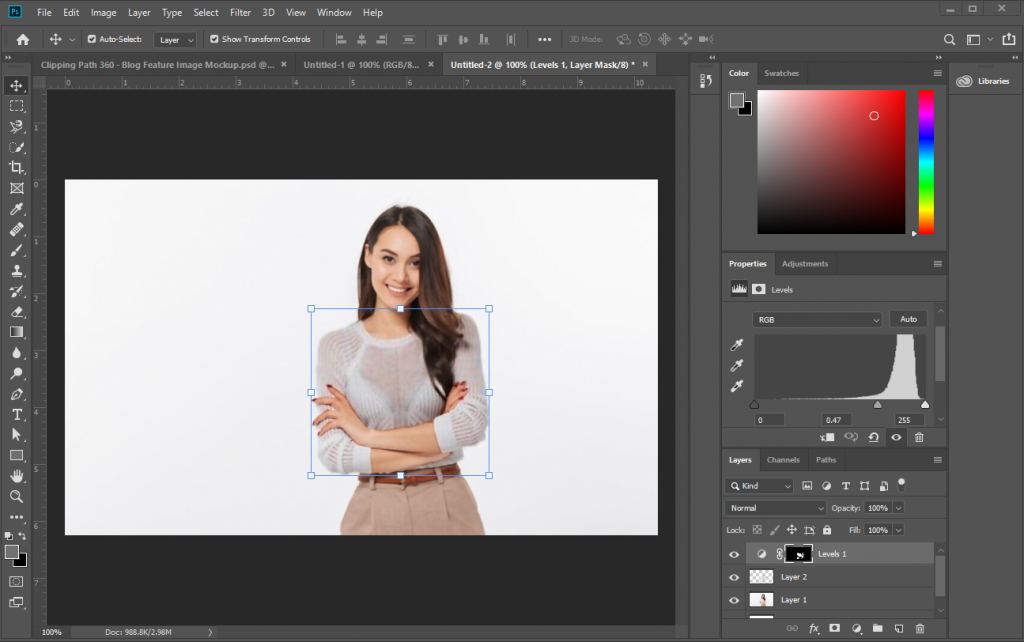Hide Layer 2 visibility eye
This screenshot has height=642, width=1024.
(734, 577)
